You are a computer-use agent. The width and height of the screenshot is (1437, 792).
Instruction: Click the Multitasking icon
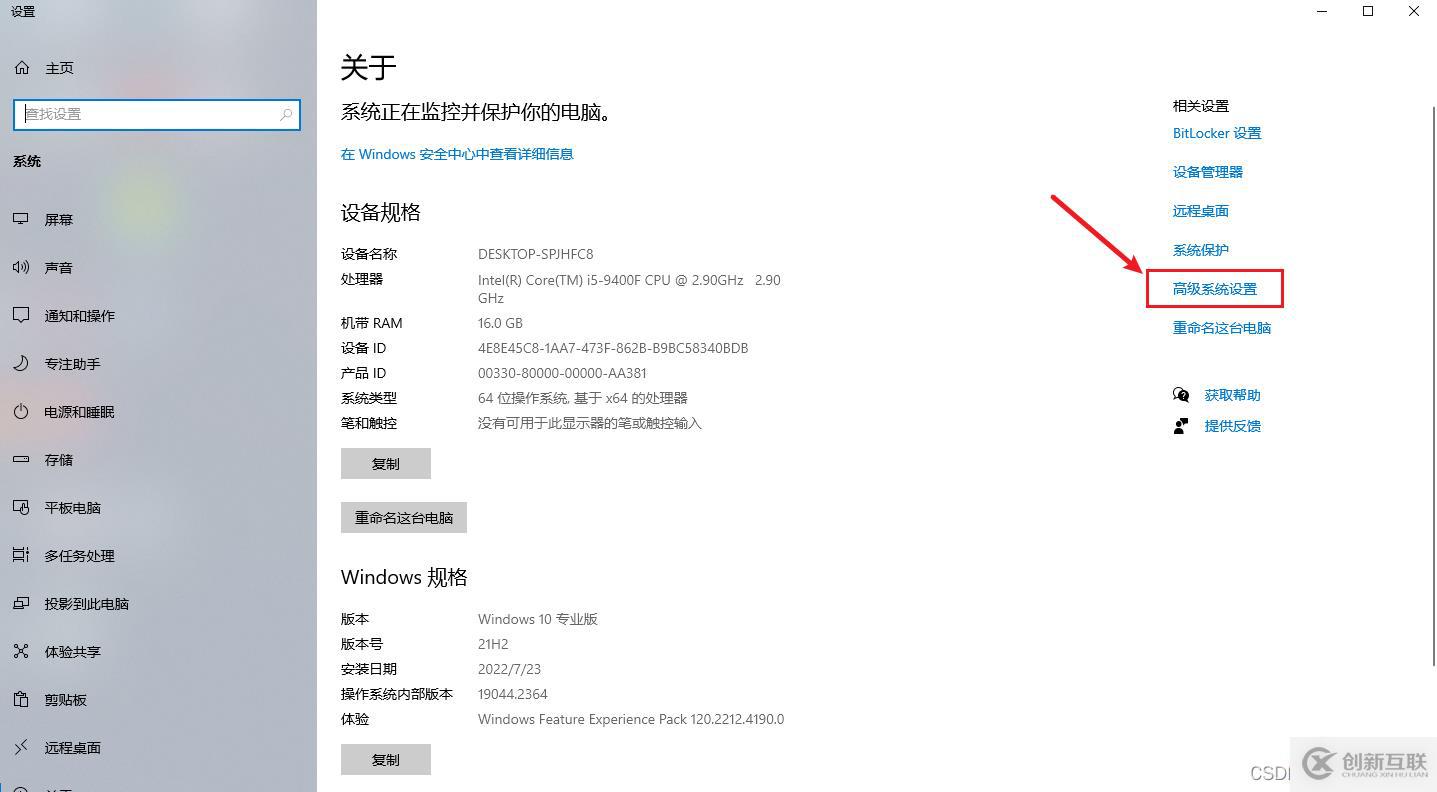21,555
